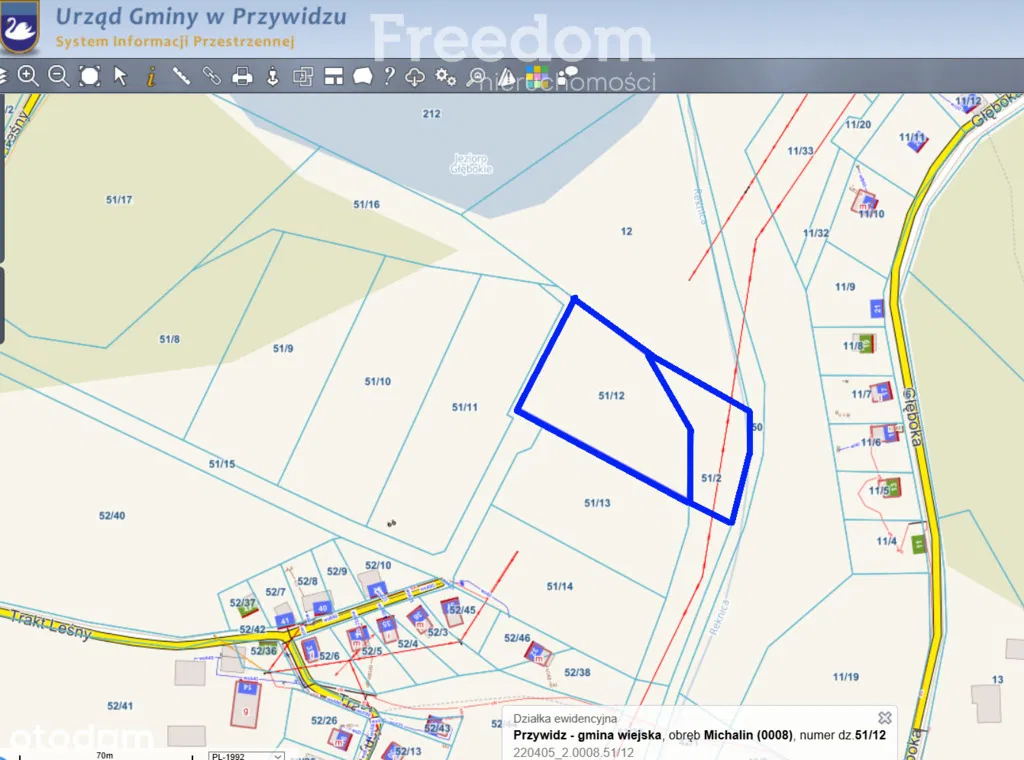Enable the object information tool
Viewport: 1024px width, 760px height.
click(x=151, y=75)
